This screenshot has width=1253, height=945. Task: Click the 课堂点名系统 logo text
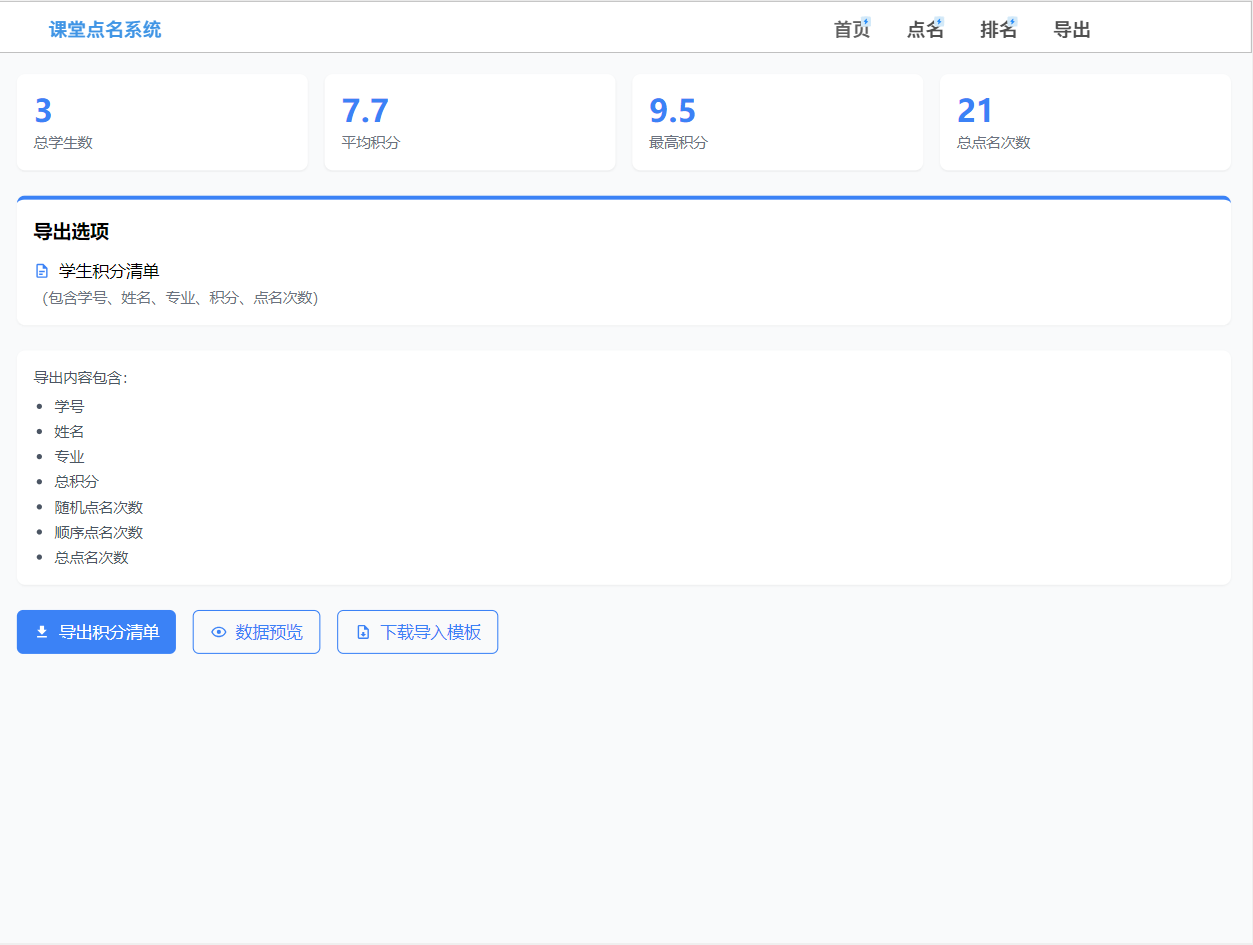pyautogui.click(x=104, y=27)
